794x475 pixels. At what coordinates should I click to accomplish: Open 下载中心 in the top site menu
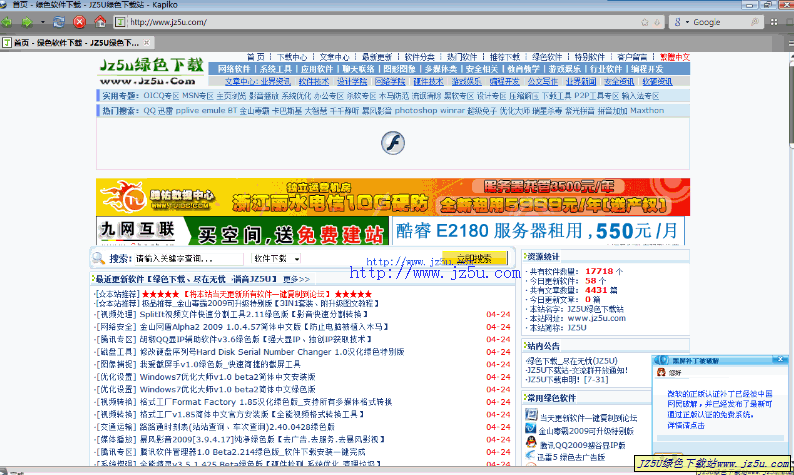click(292, 57)
